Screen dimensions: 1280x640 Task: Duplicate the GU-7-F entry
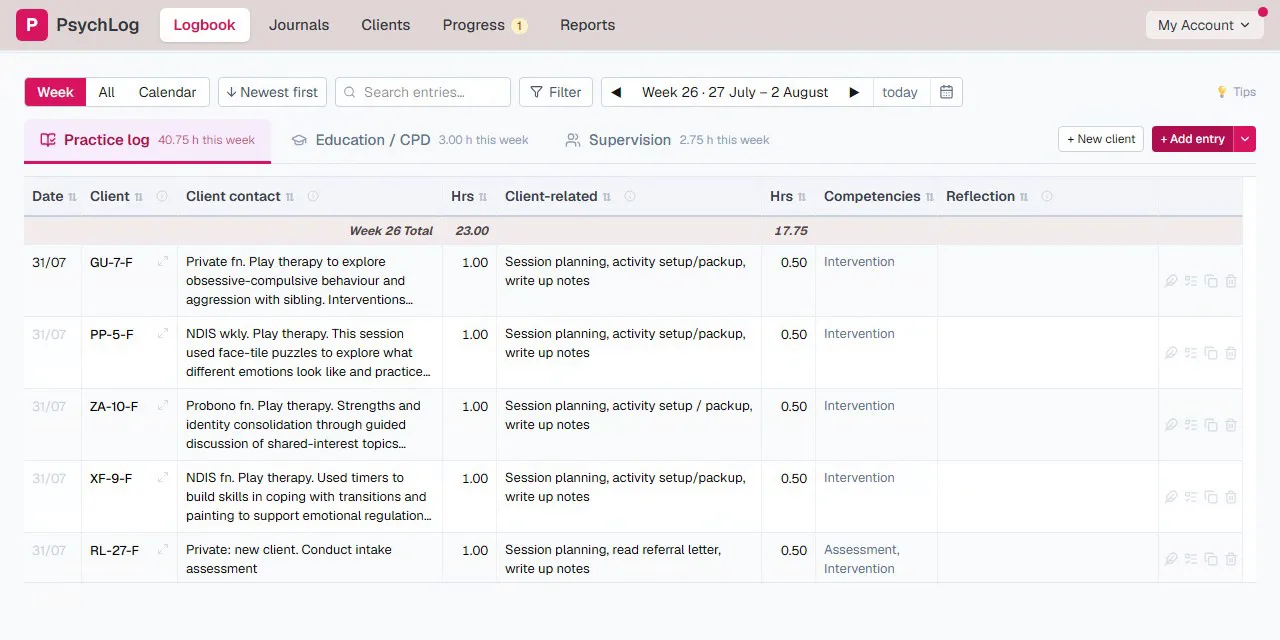1211,281
